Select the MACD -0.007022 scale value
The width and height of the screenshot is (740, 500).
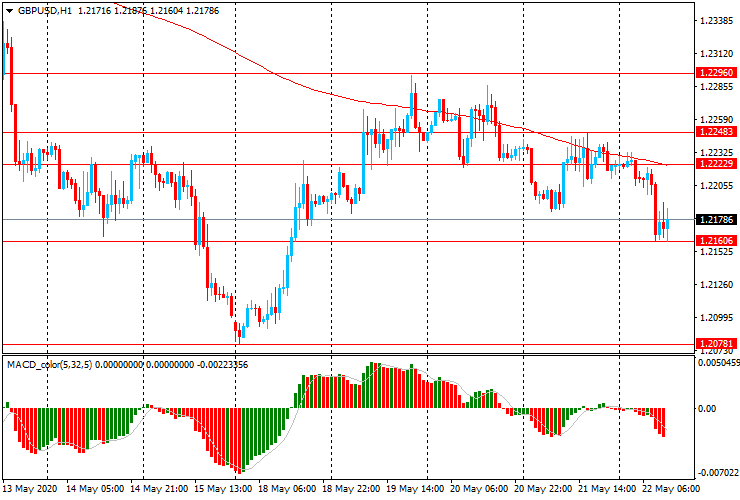click(x=718, y=473)
